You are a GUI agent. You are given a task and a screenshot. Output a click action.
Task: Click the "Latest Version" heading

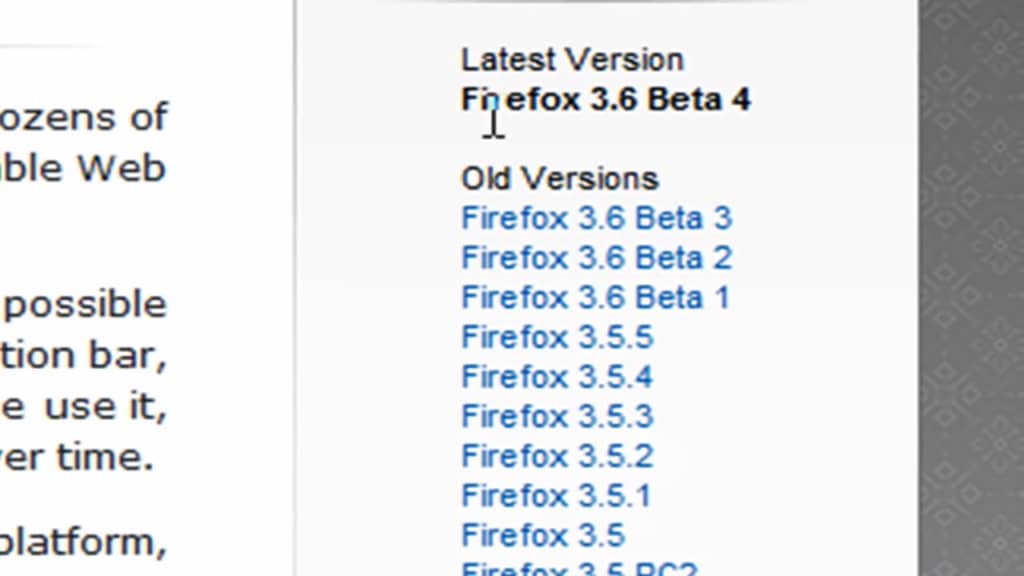572,60
